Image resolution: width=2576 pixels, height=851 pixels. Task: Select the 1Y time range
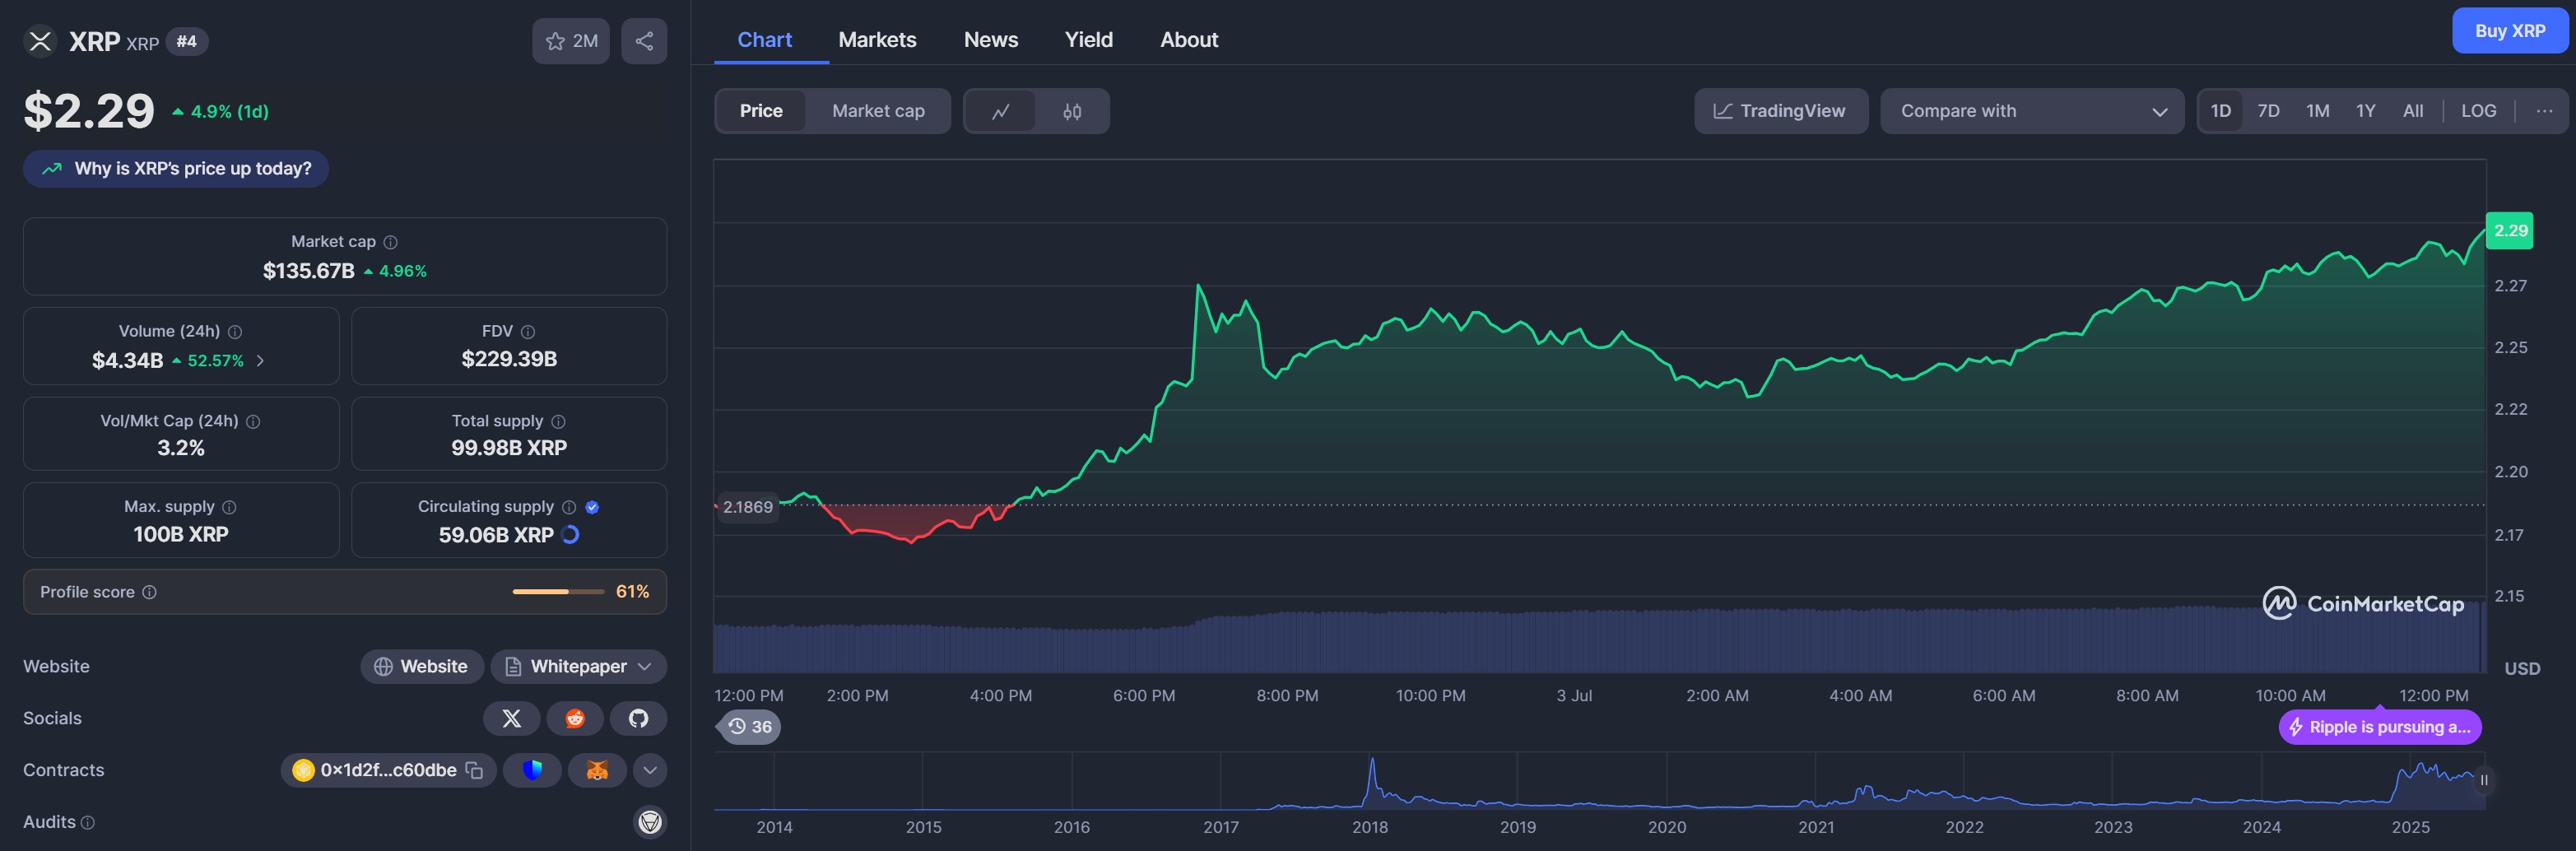pyautogui.click(x=2365, y=111)
